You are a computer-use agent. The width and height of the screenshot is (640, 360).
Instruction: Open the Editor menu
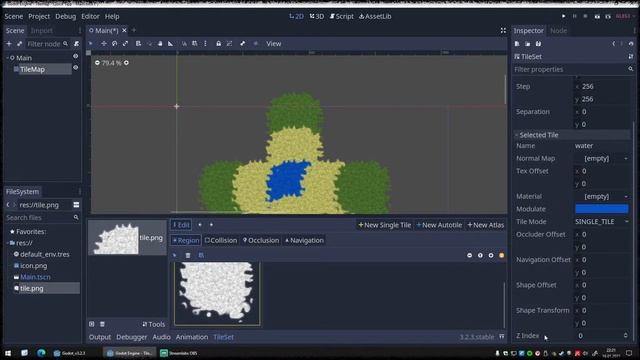click(x=90, y=16)
